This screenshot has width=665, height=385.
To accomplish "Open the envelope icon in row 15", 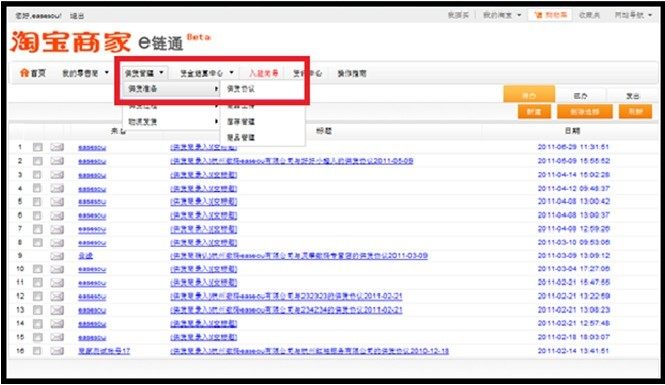I will [x=57, y=338].
